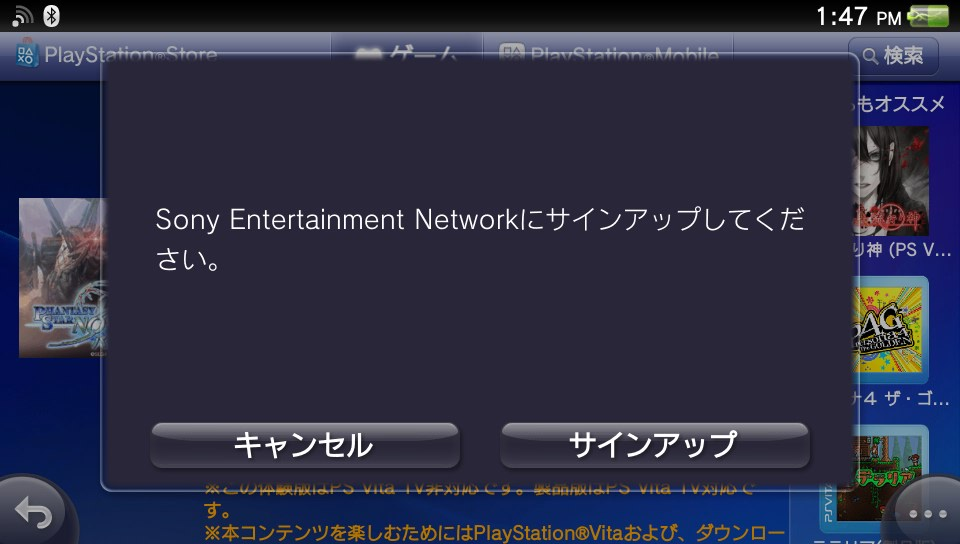Viewport: 960px width, 544px height.
Task: Open the three-dots options menu
Action: pyautogui.click(x=927, y=514)
